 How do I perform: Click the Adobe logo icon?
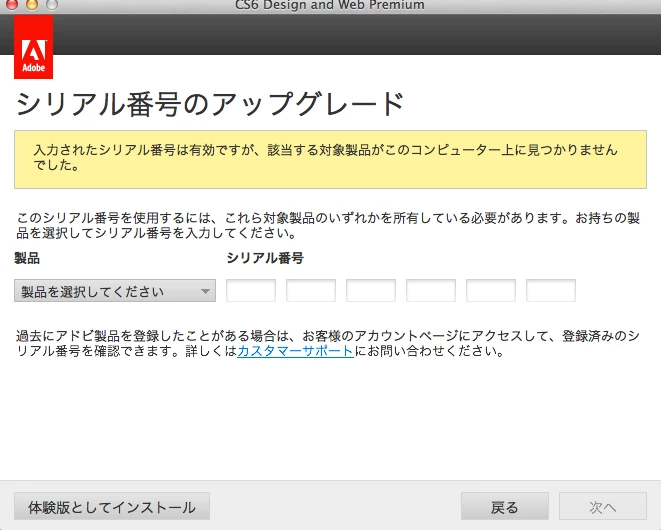point(33,47)
